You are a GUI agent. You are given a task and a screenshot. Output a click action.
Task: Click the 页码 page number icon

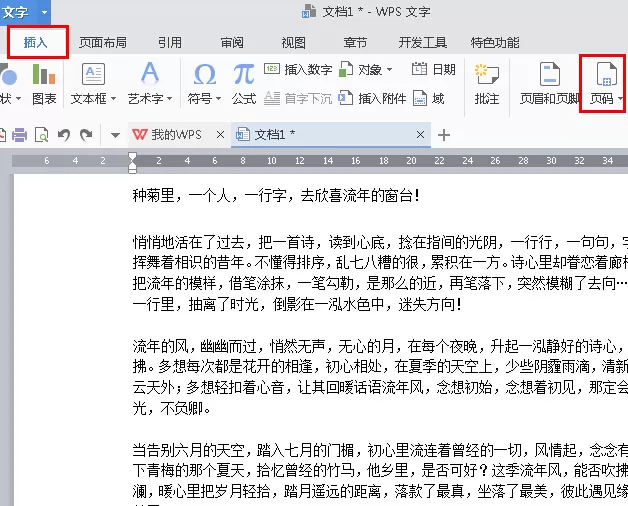pos(606,75)
